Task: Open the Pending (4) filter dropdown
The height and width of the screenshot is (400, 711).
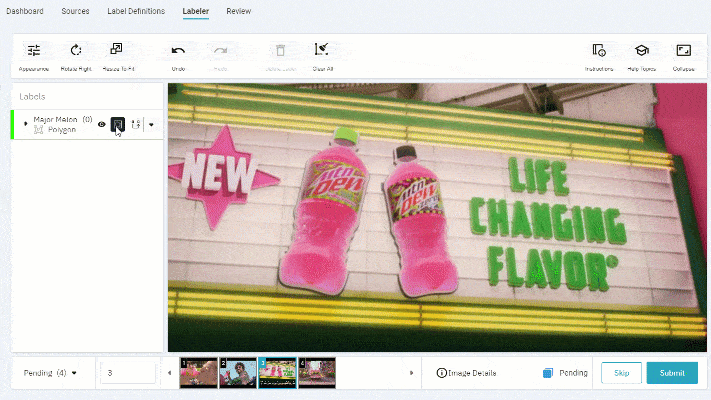Action: click(50, 373)
